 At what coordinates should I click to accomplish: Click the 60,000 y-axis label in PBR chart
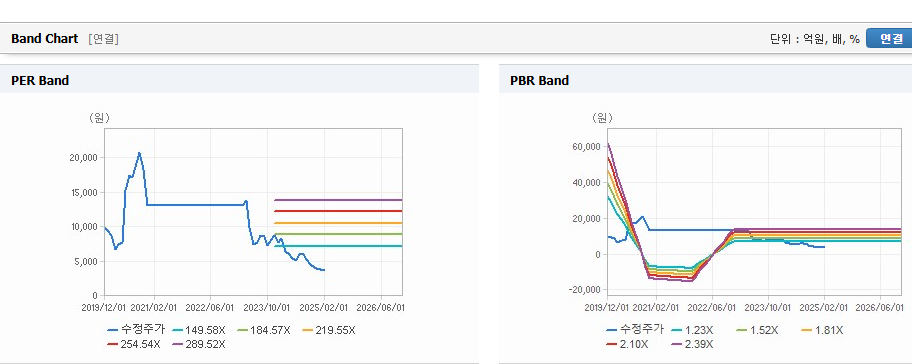pos(587,147)
